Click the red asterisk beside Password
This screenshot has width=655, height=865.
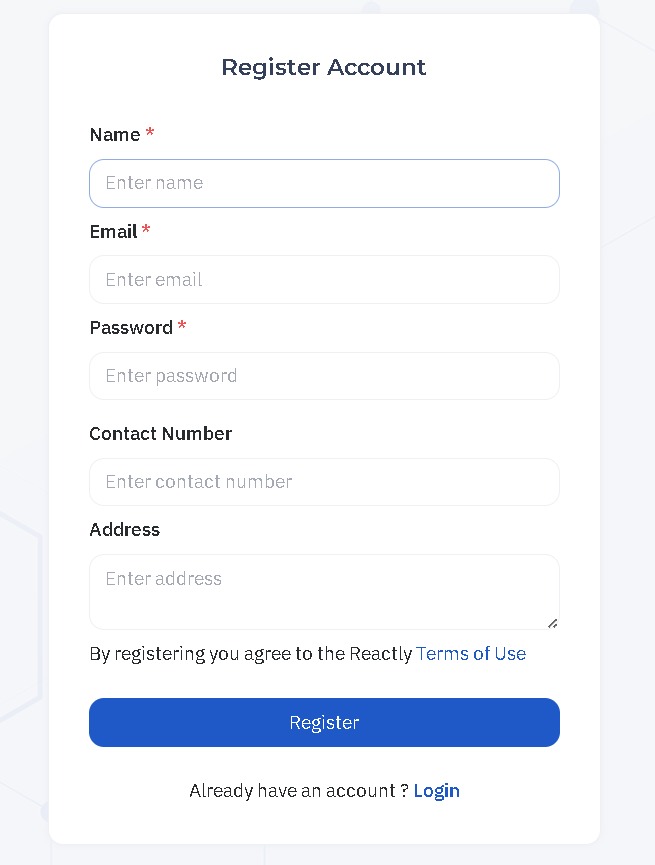pos(182,327)
